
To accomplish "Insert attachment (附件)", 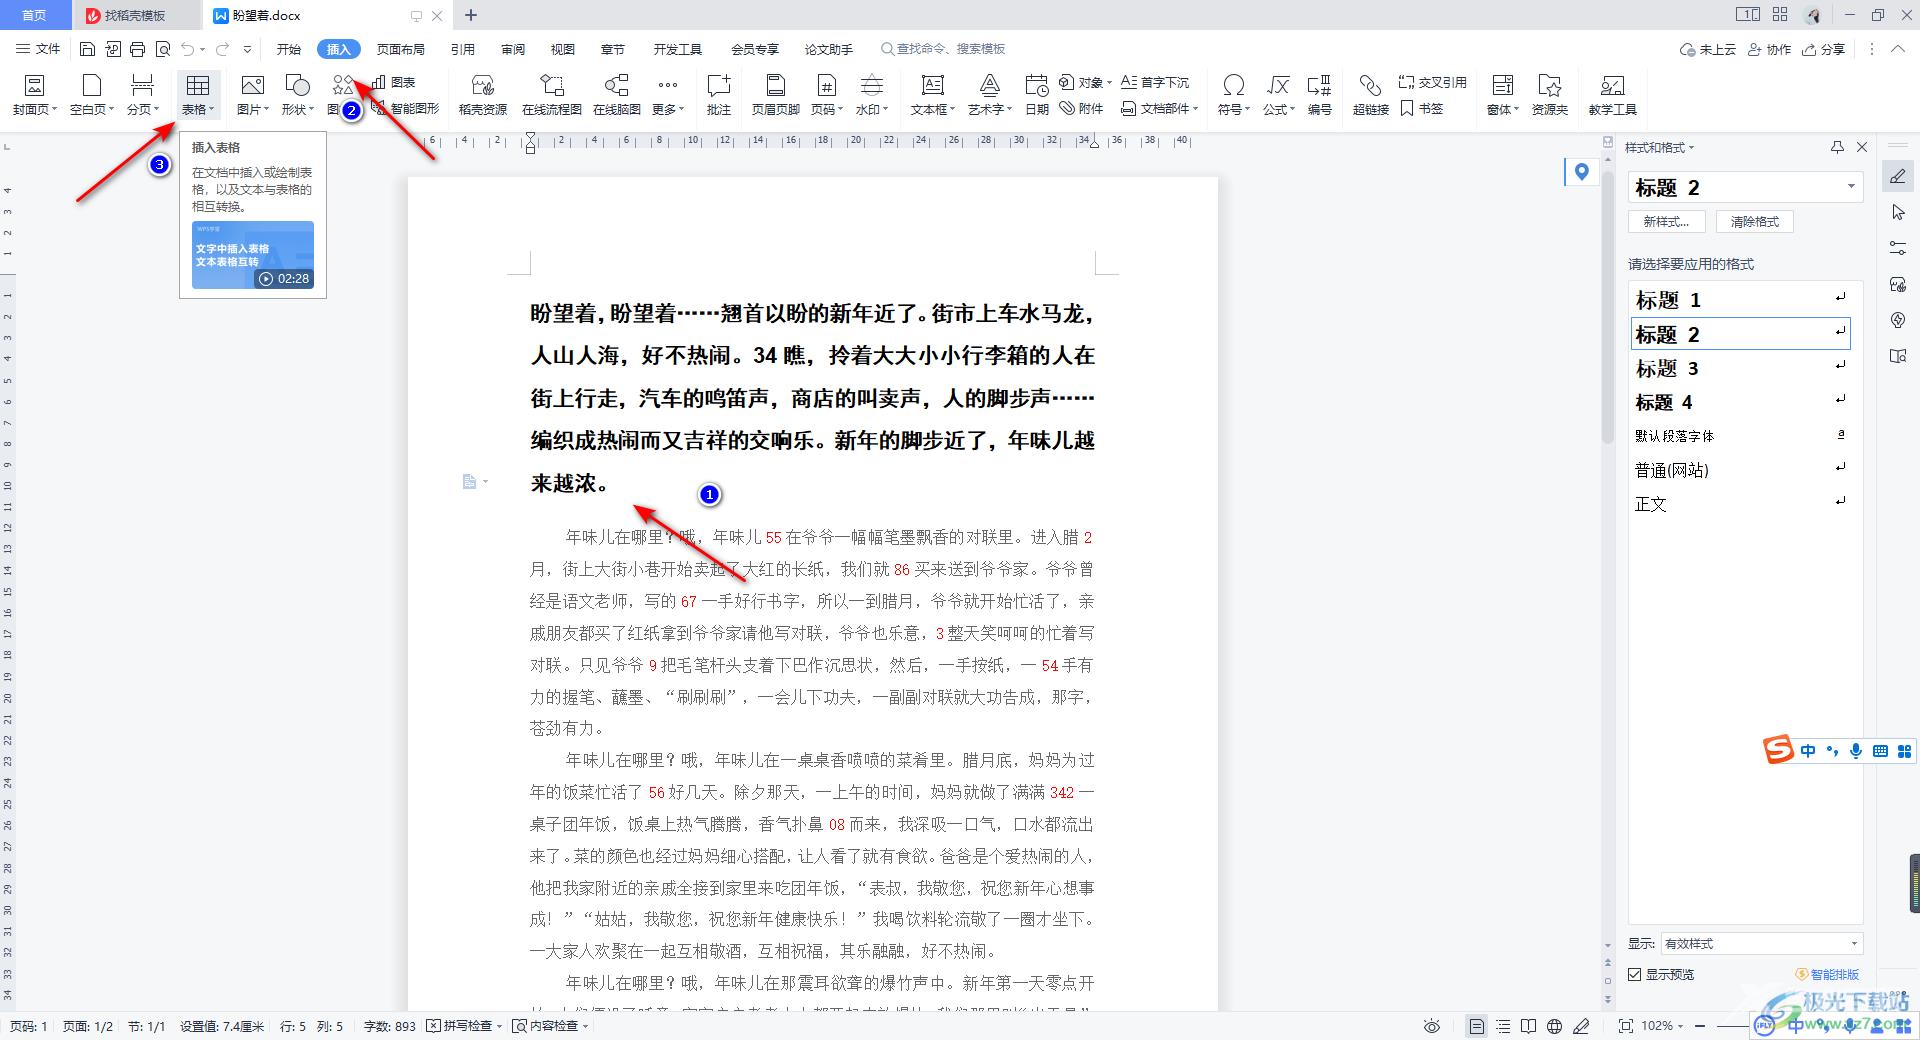I will click(x=1082, y=108).
